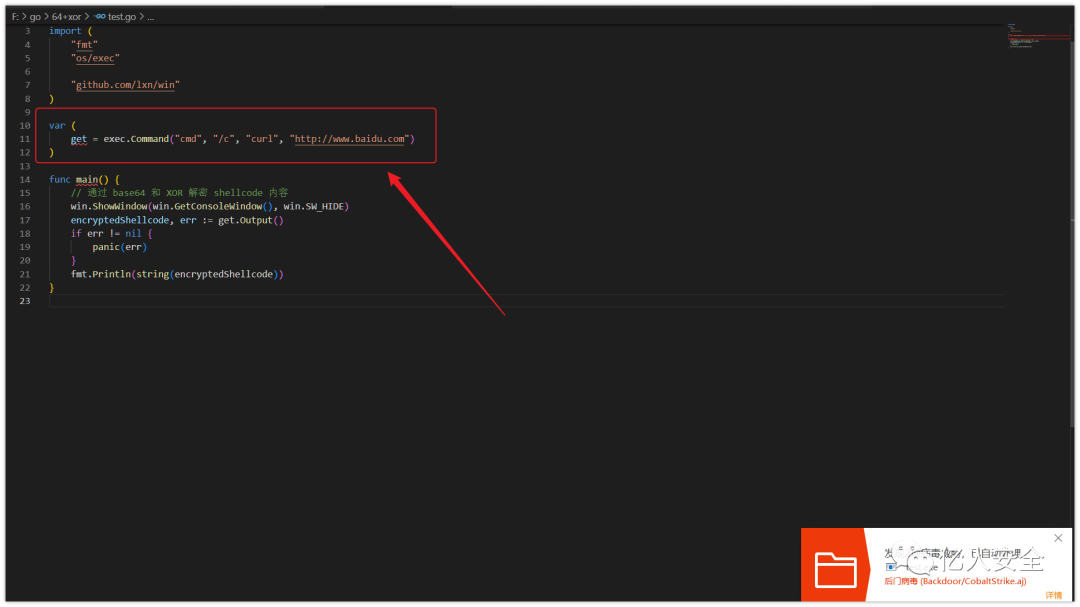Click the Go file icon in breadcrumb
The image size is (1080, 607).
[x=101, y=17]
